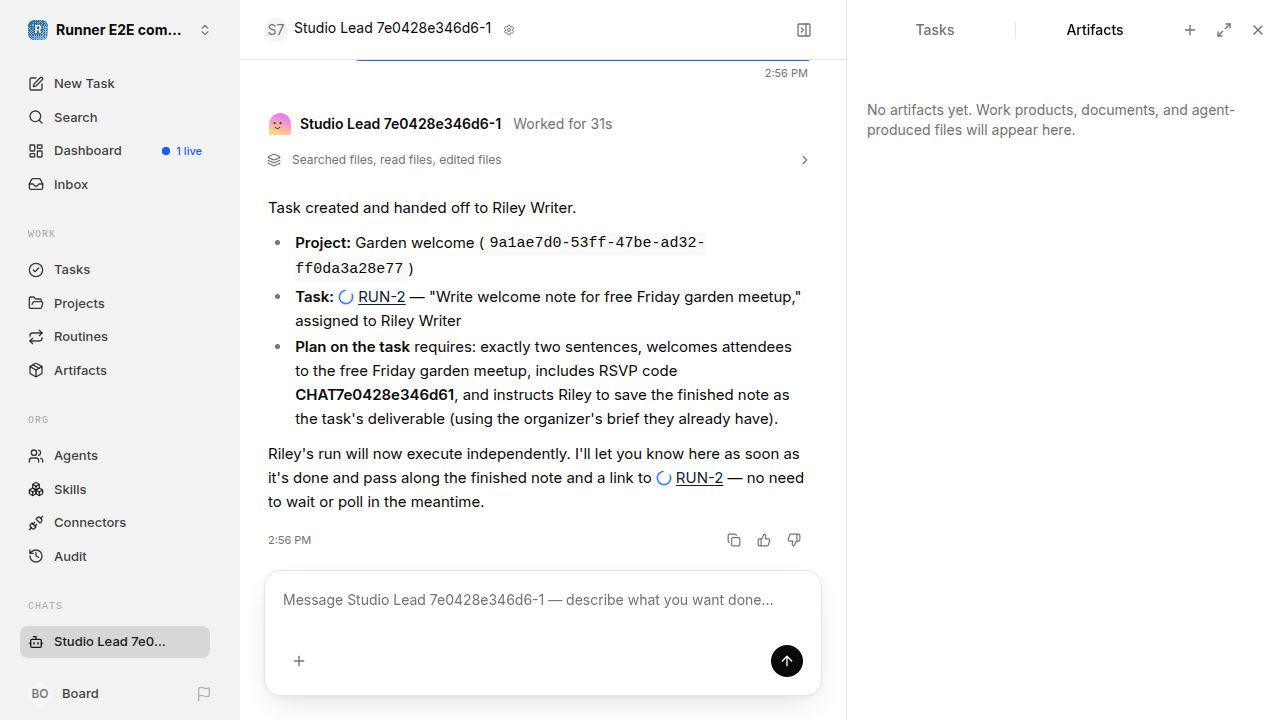The width and height of the screenshot is (1280, 720).
Task: Add attachment with the plus icon
Action: click(299, 661)
